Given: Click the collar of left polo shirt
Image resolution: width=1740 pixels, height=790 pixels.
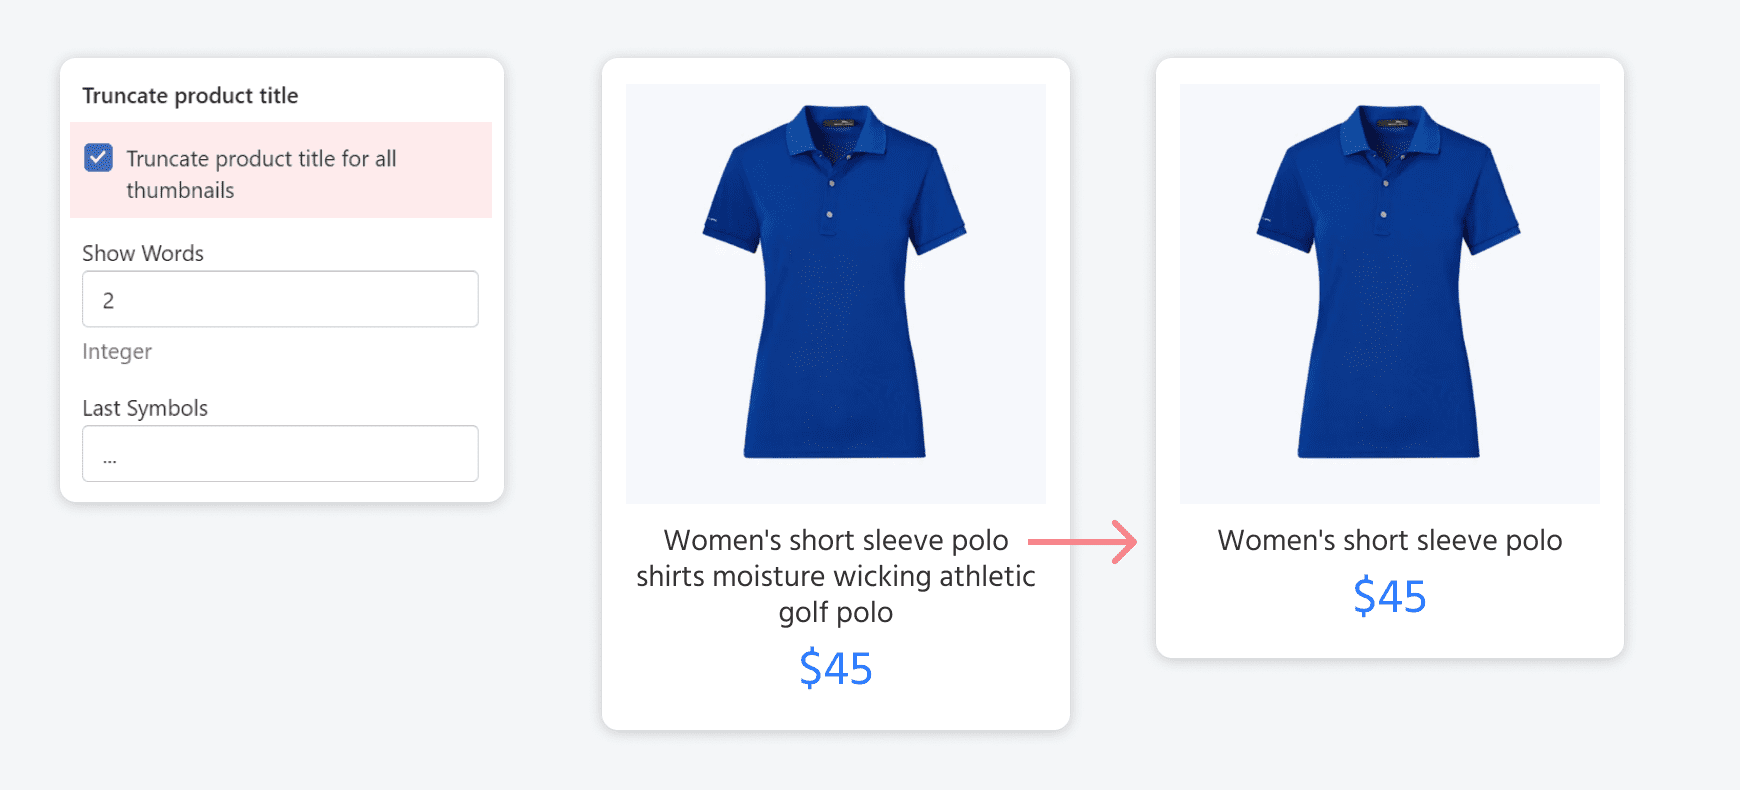Looking at the screenshot, I should (835, 132).
